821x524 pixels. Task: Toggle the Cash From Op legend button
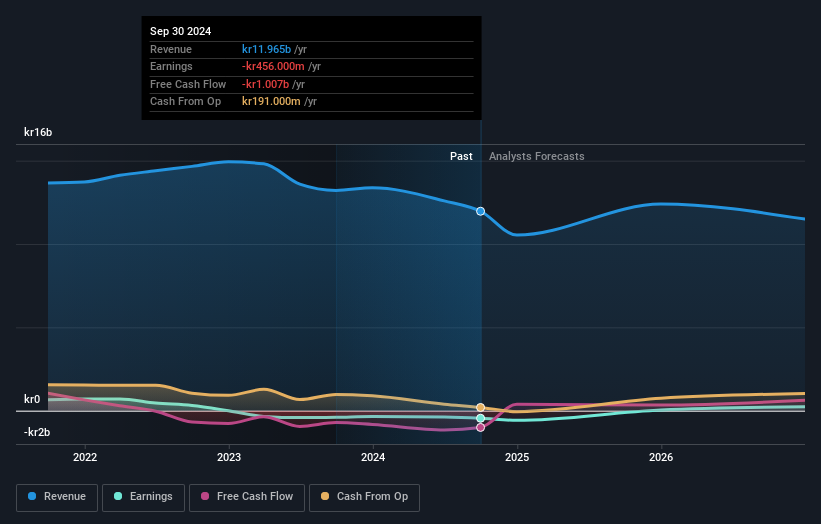(x=364, y=497)
